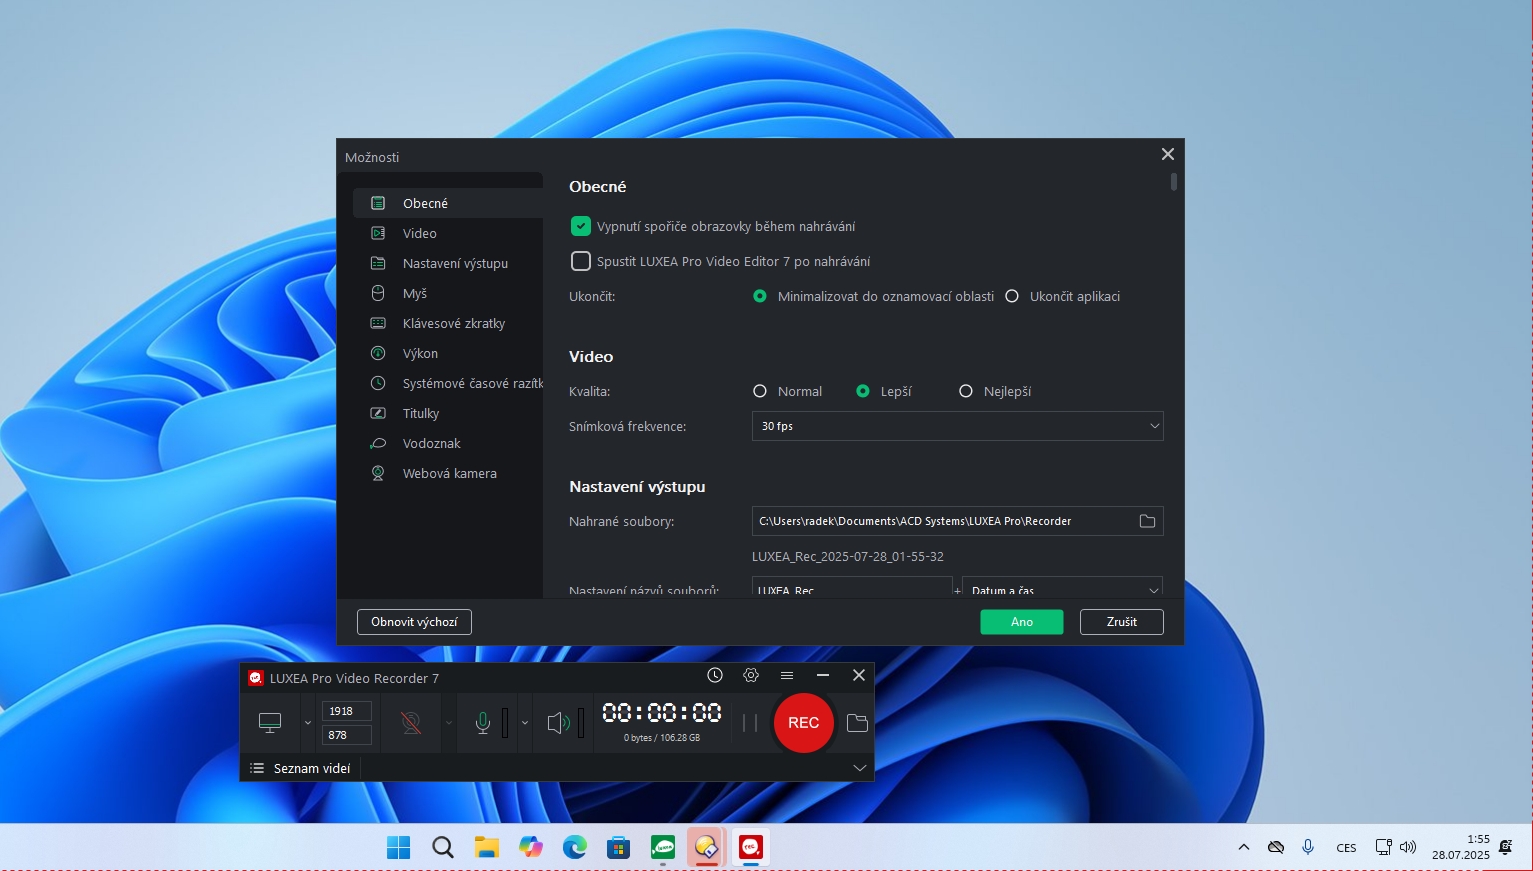Open the Seznam videí list

tap(300, 768)
